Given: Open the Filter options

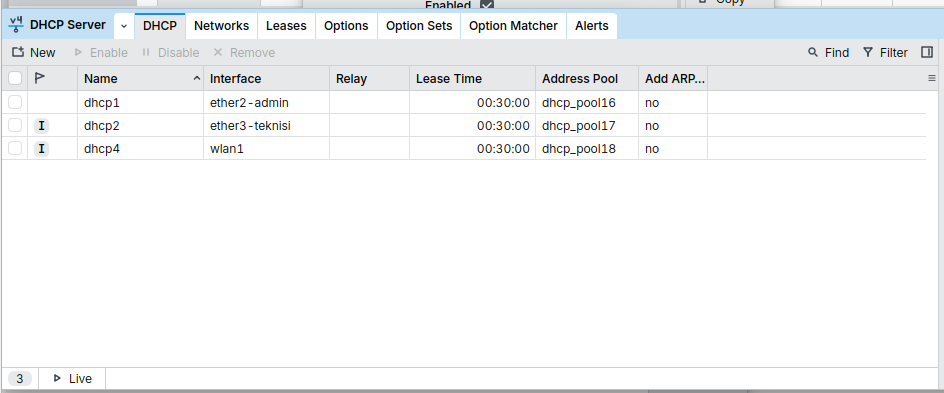Looking at the screenshot, I should click(x=885, y=52).
